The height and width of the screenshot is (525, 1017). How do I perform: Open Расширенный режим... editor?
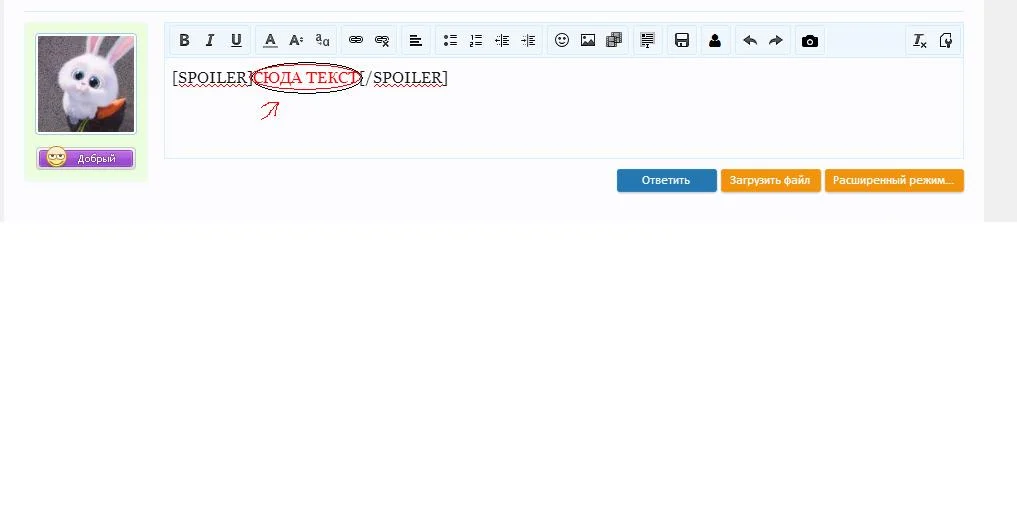coord(894,180)
